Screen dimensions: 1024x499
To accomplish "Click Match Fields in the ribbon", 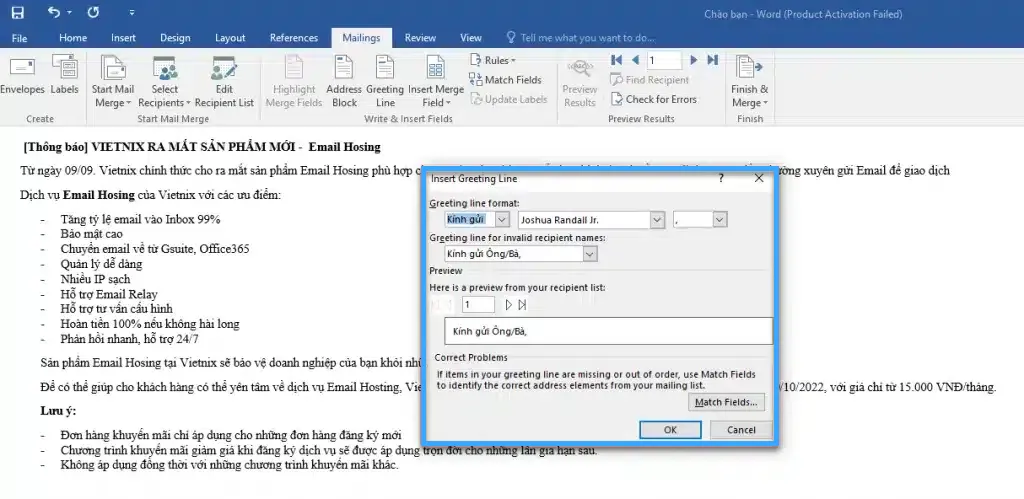I will pyautogui.click(x=505, y=80).
